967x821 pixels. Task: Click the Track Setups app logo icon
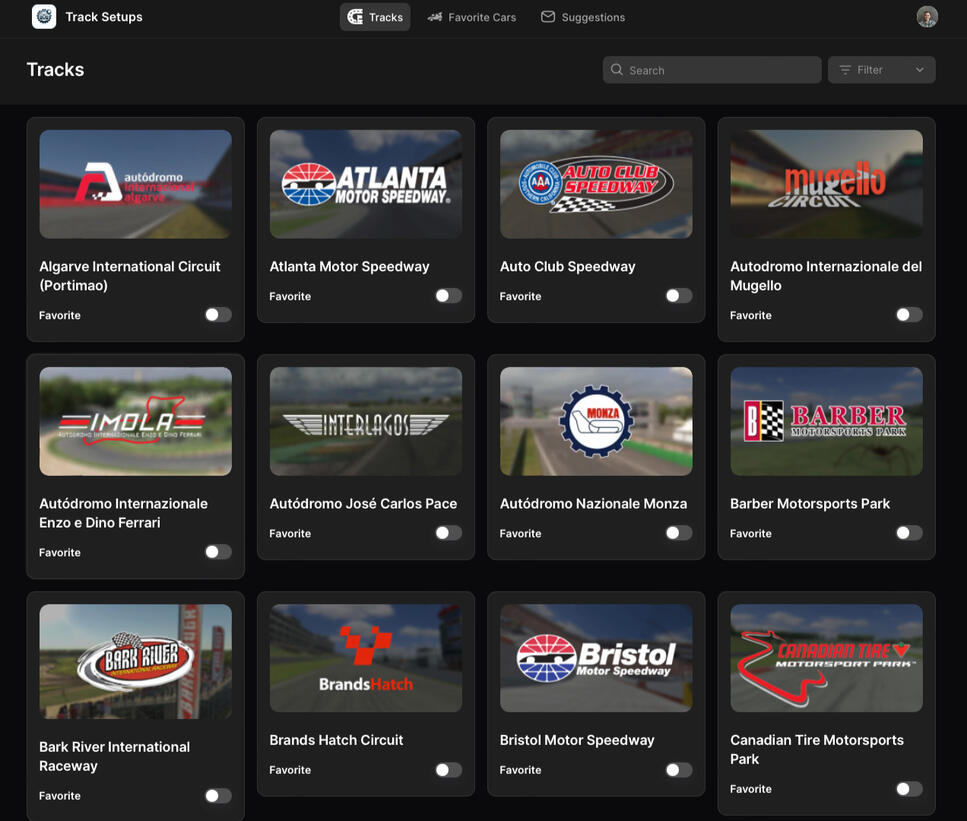[x=44, y=17]
